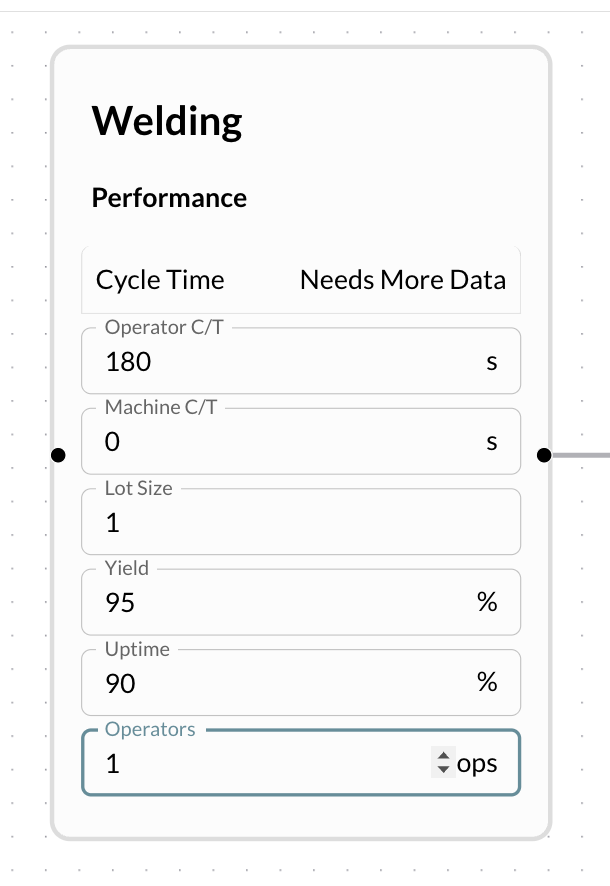The height and width of the screenshot is (886, 610).
Task: Click the right connection handle of Welding node
Action: (x=543, y=456)
